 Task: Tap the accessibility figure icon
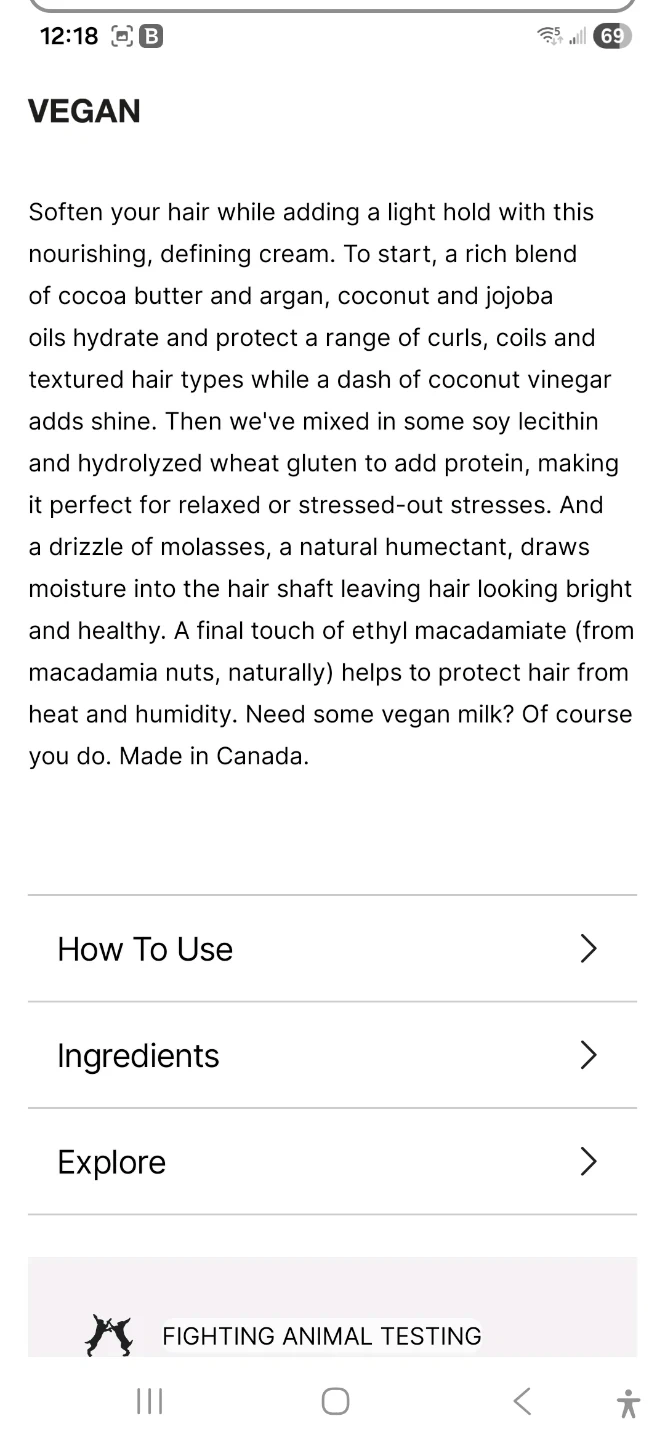(x=628, y=1403)
